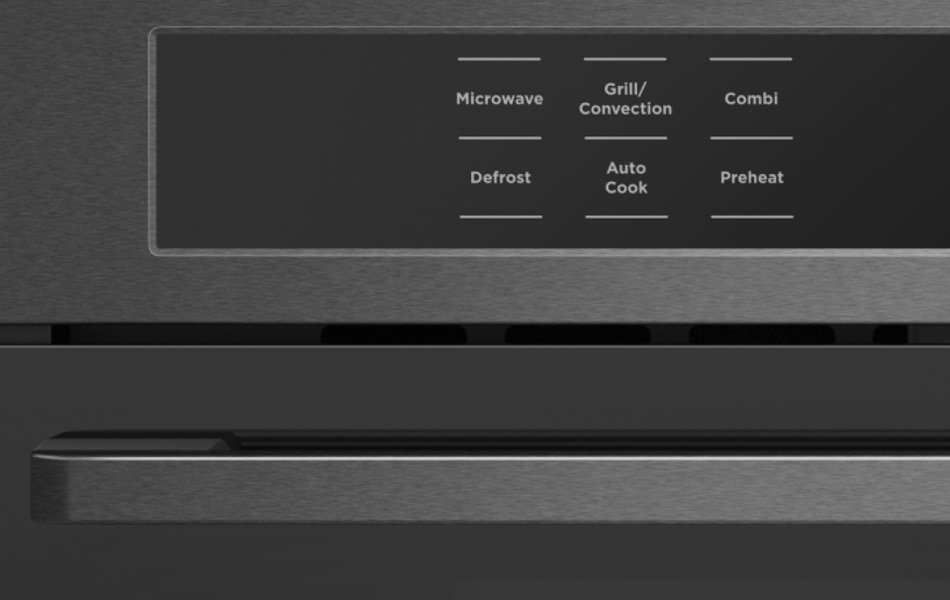Click the leftmost vent slot above the door
The width and height of the screenshot is (950, 600).
tap(393, 335)
